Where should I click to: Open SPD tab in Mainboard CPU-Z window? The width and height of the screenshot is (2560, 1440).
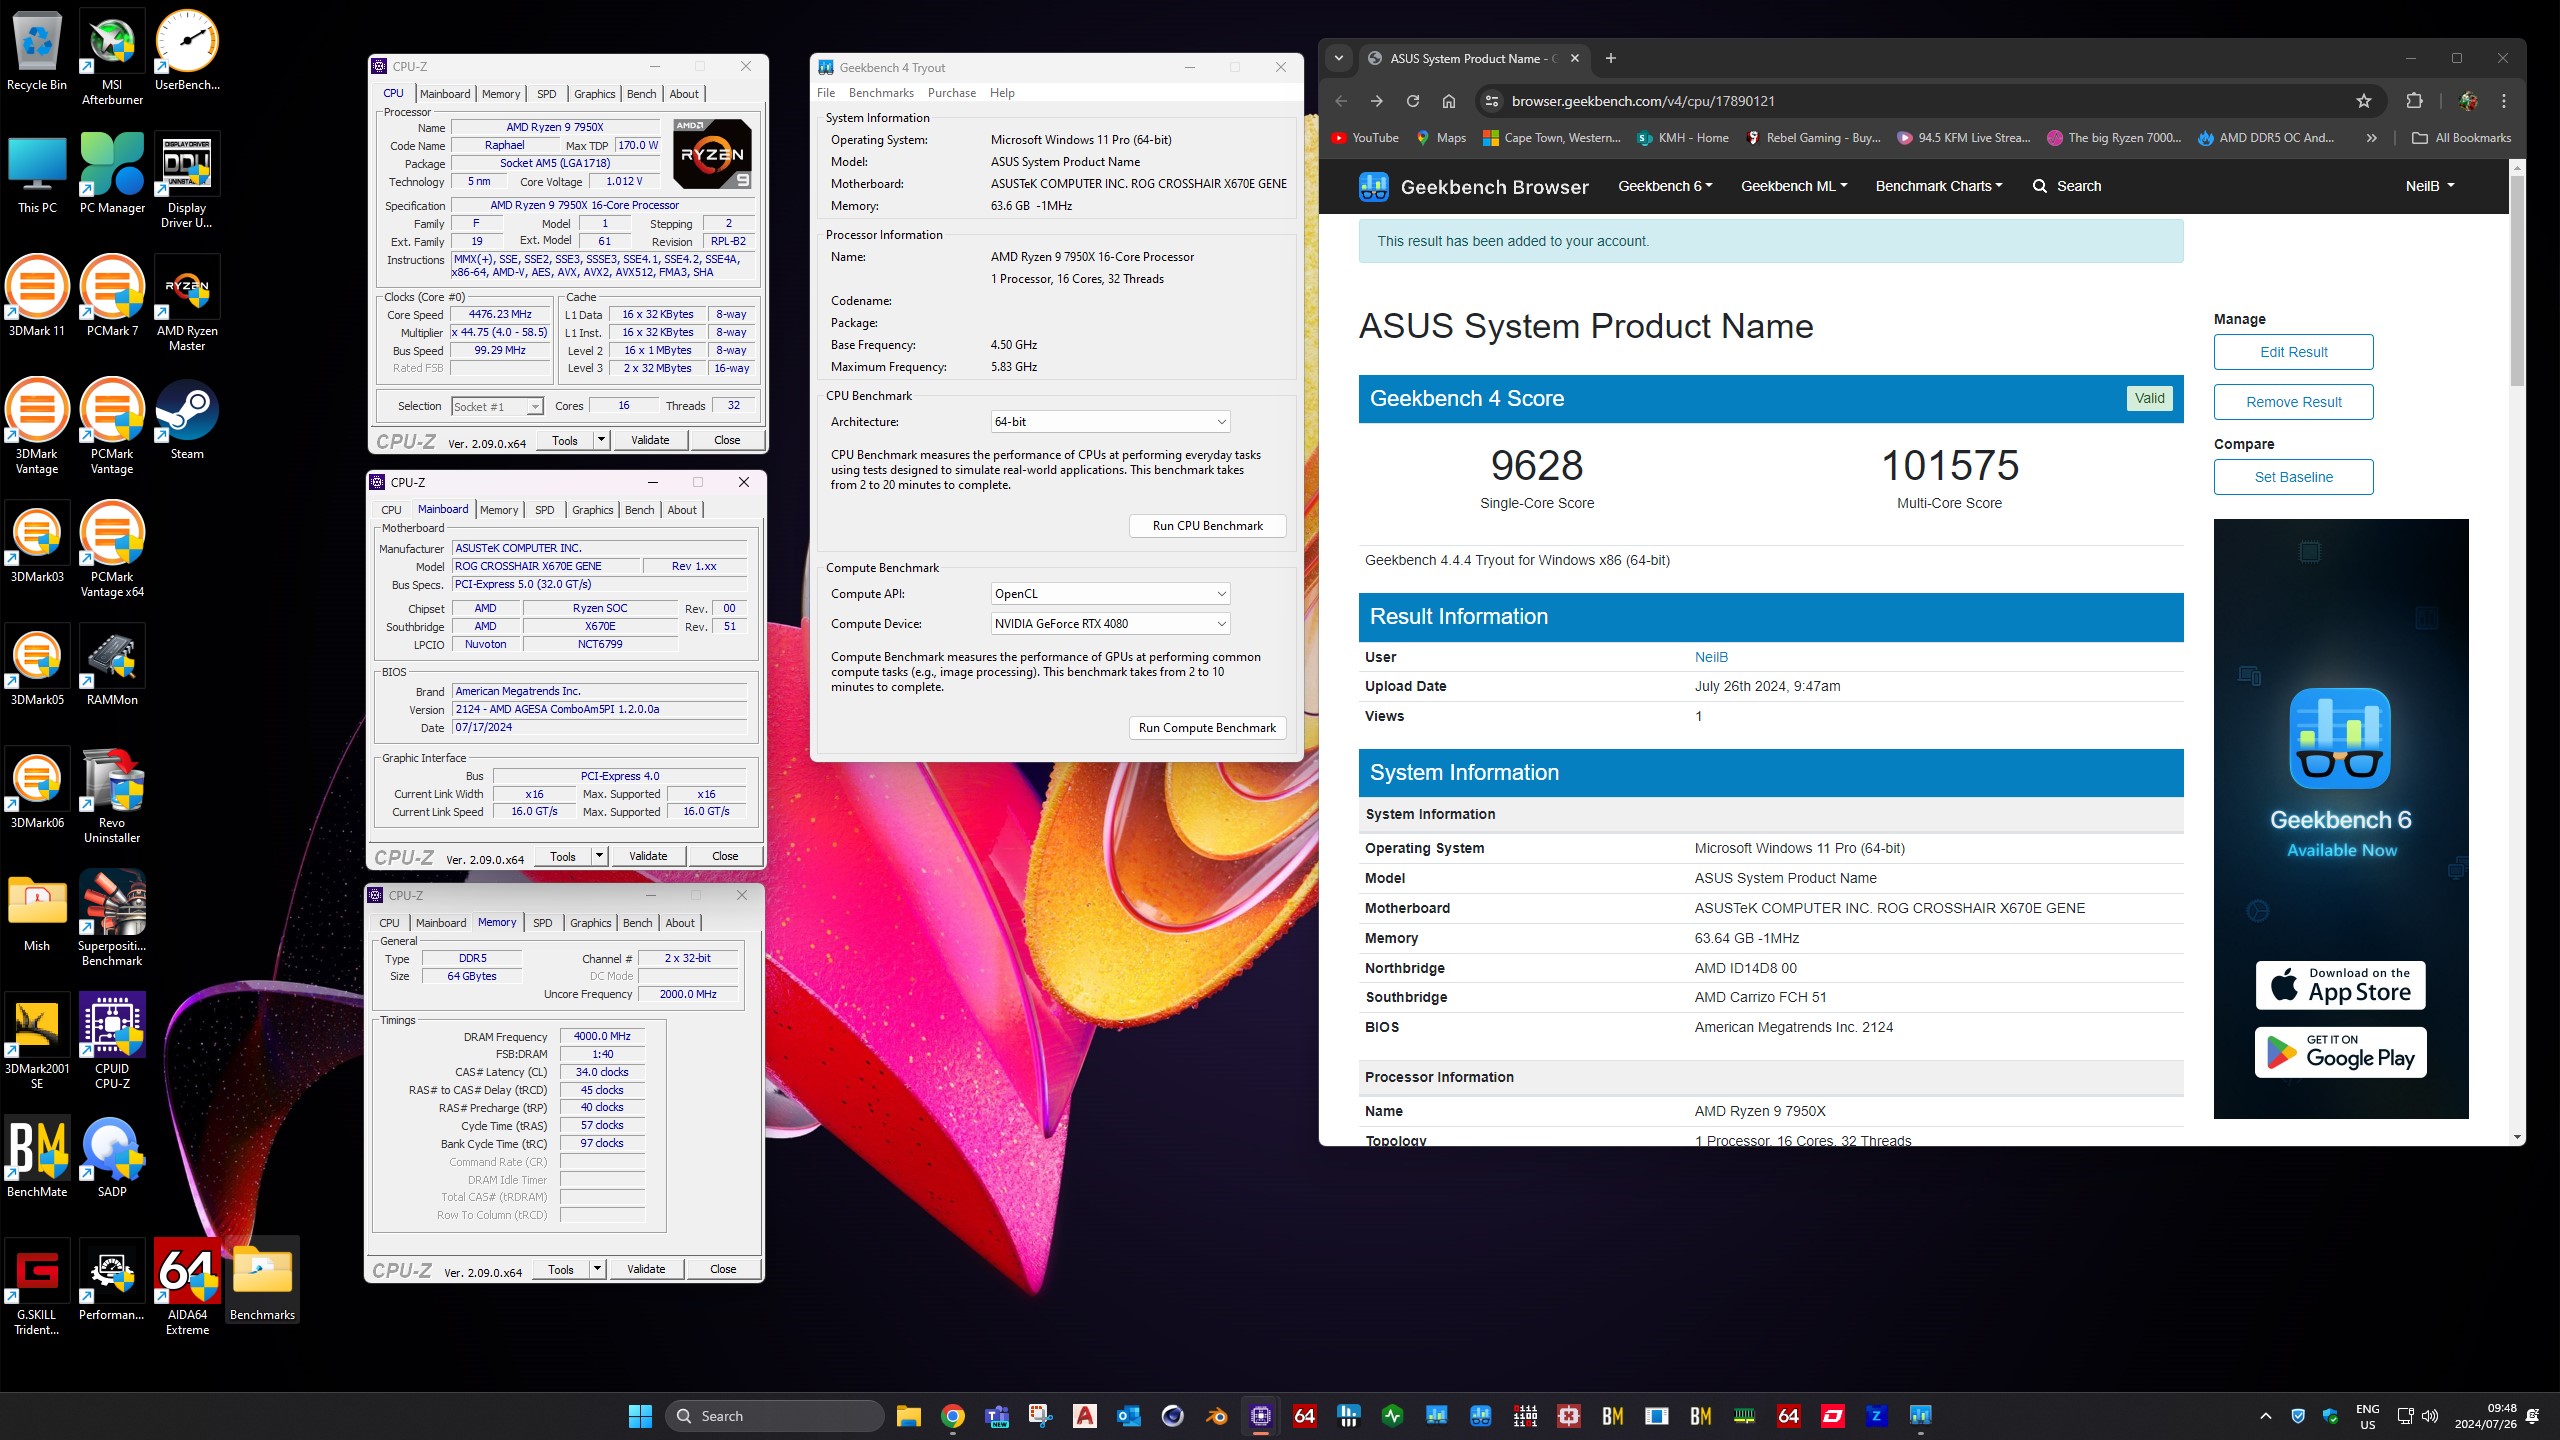click(x=544, y=510)
